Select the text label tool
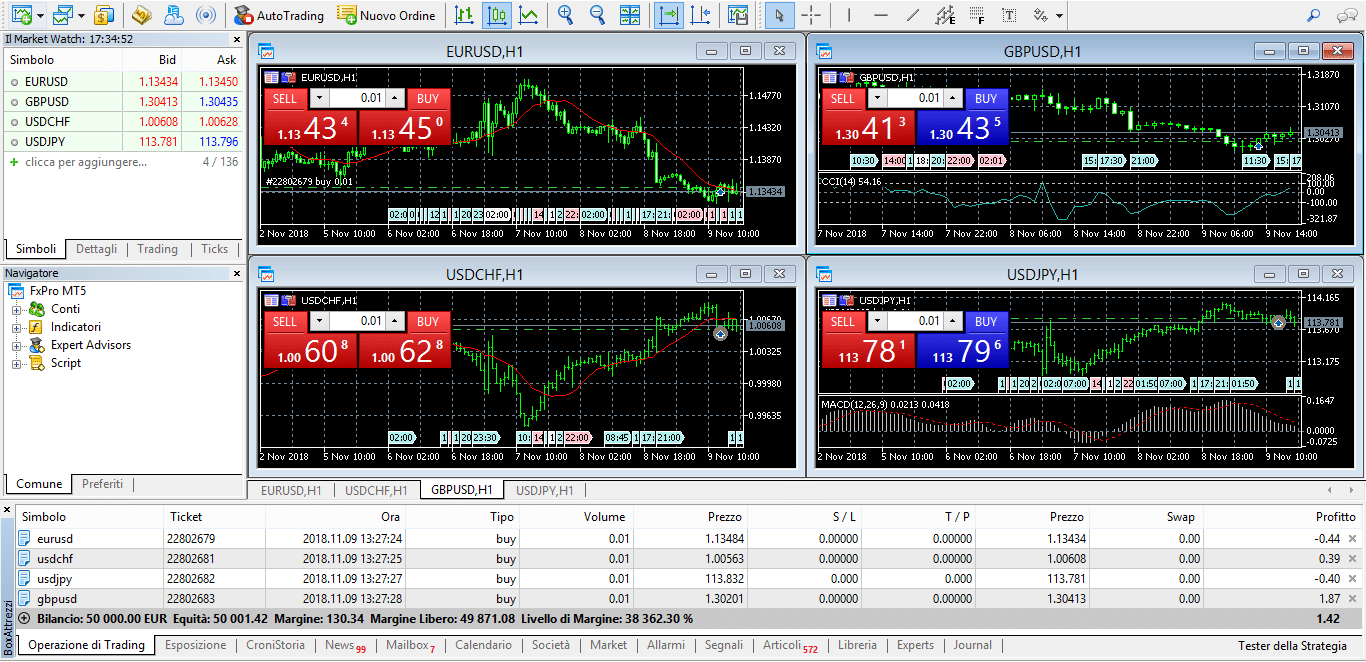Viewport: 1366px width, 662px height. coord(1009,15)
